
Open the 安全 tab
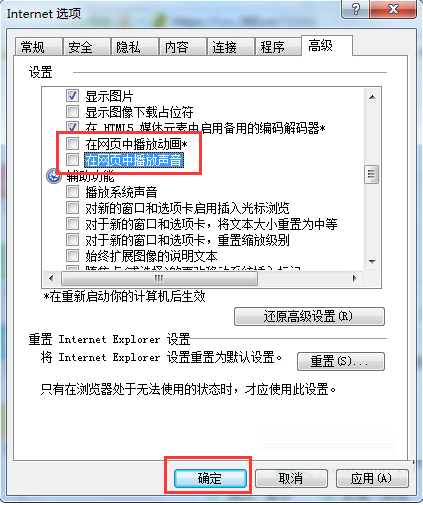(87, 47)
